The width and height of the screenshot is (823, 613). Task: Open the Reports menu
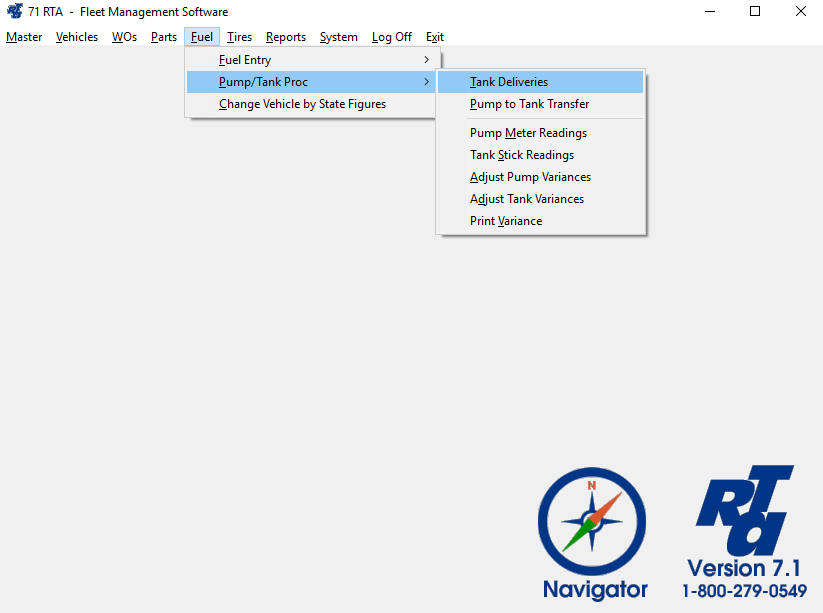[x=286, y=37]
